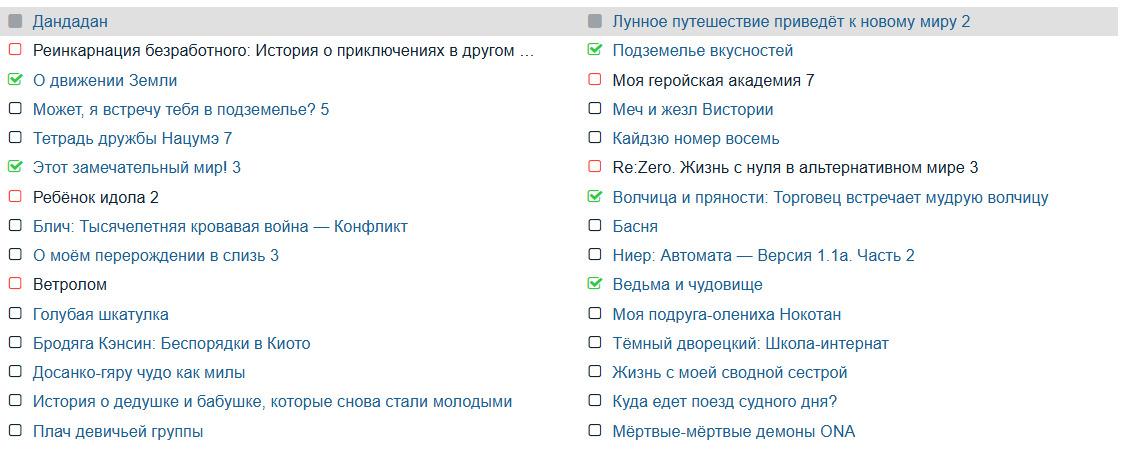Image resolution: width=1131 pixels, height=469 pixels.
Task: Open the Мёртвые-мёртвые демоны ONA link
Action: click(x=733, y=431)
